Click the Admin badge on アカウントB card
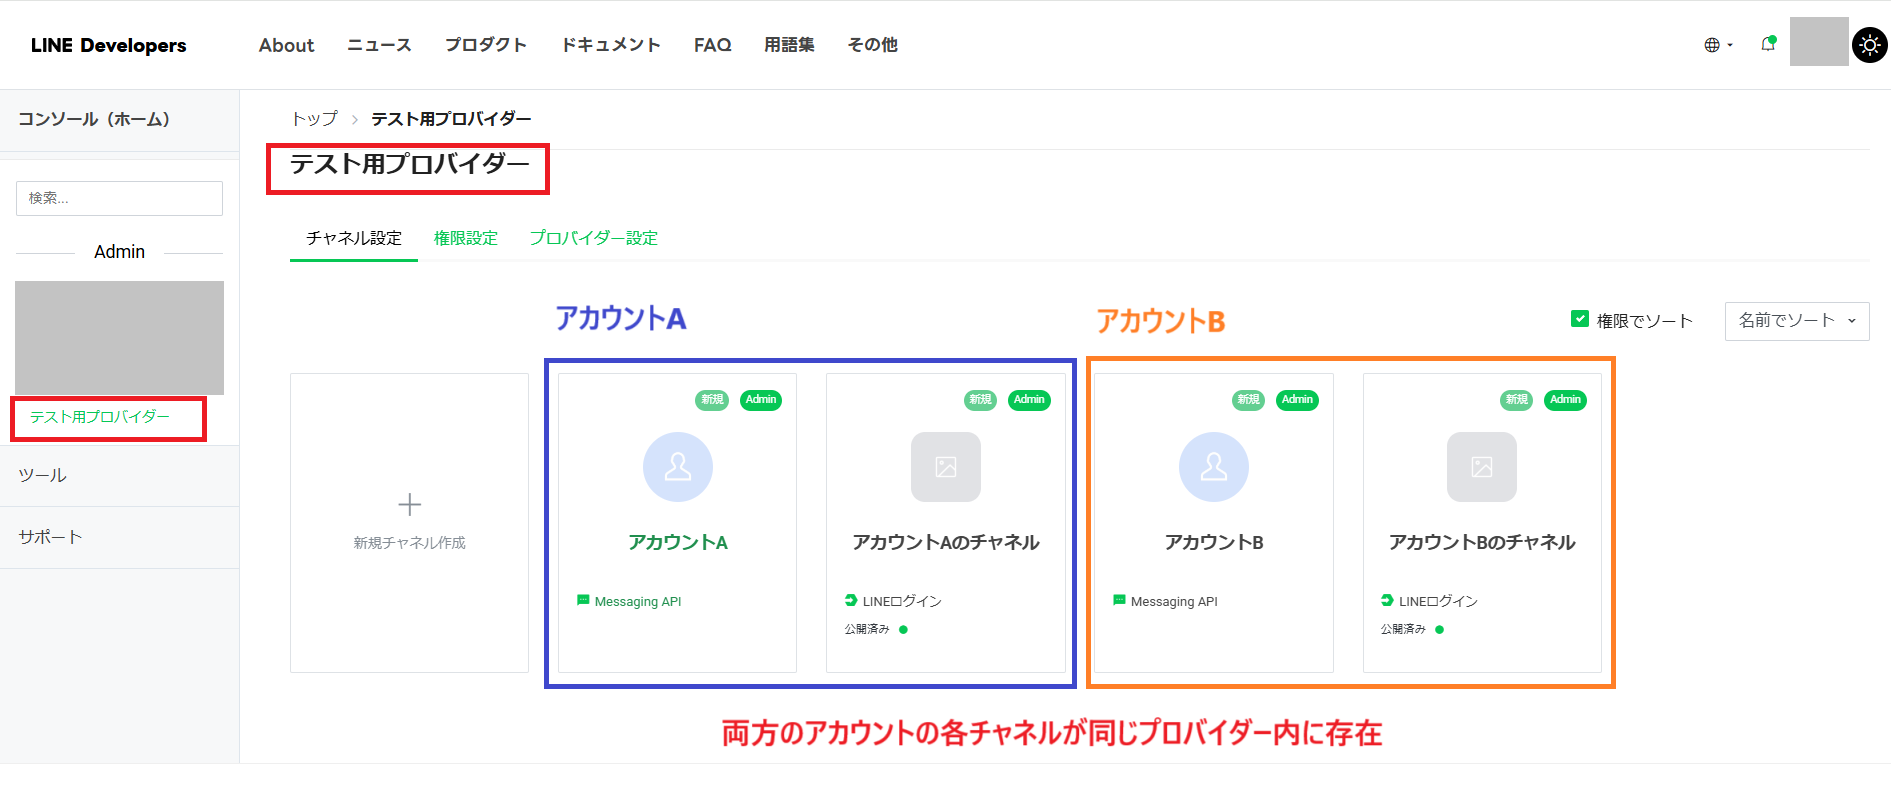The width and height of the screenshot is (1891, 792). click(x=1297, y=400)
